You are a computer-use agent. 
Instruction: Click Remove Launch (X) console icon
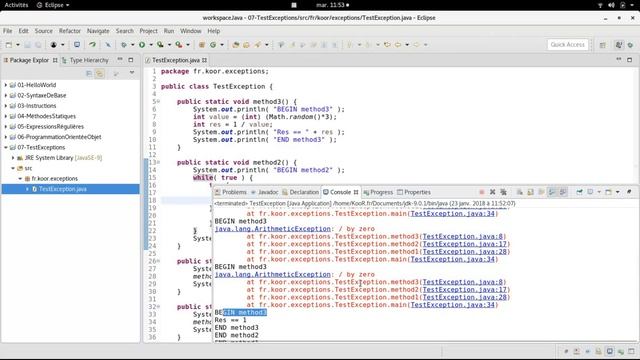[x=493, y=192]
